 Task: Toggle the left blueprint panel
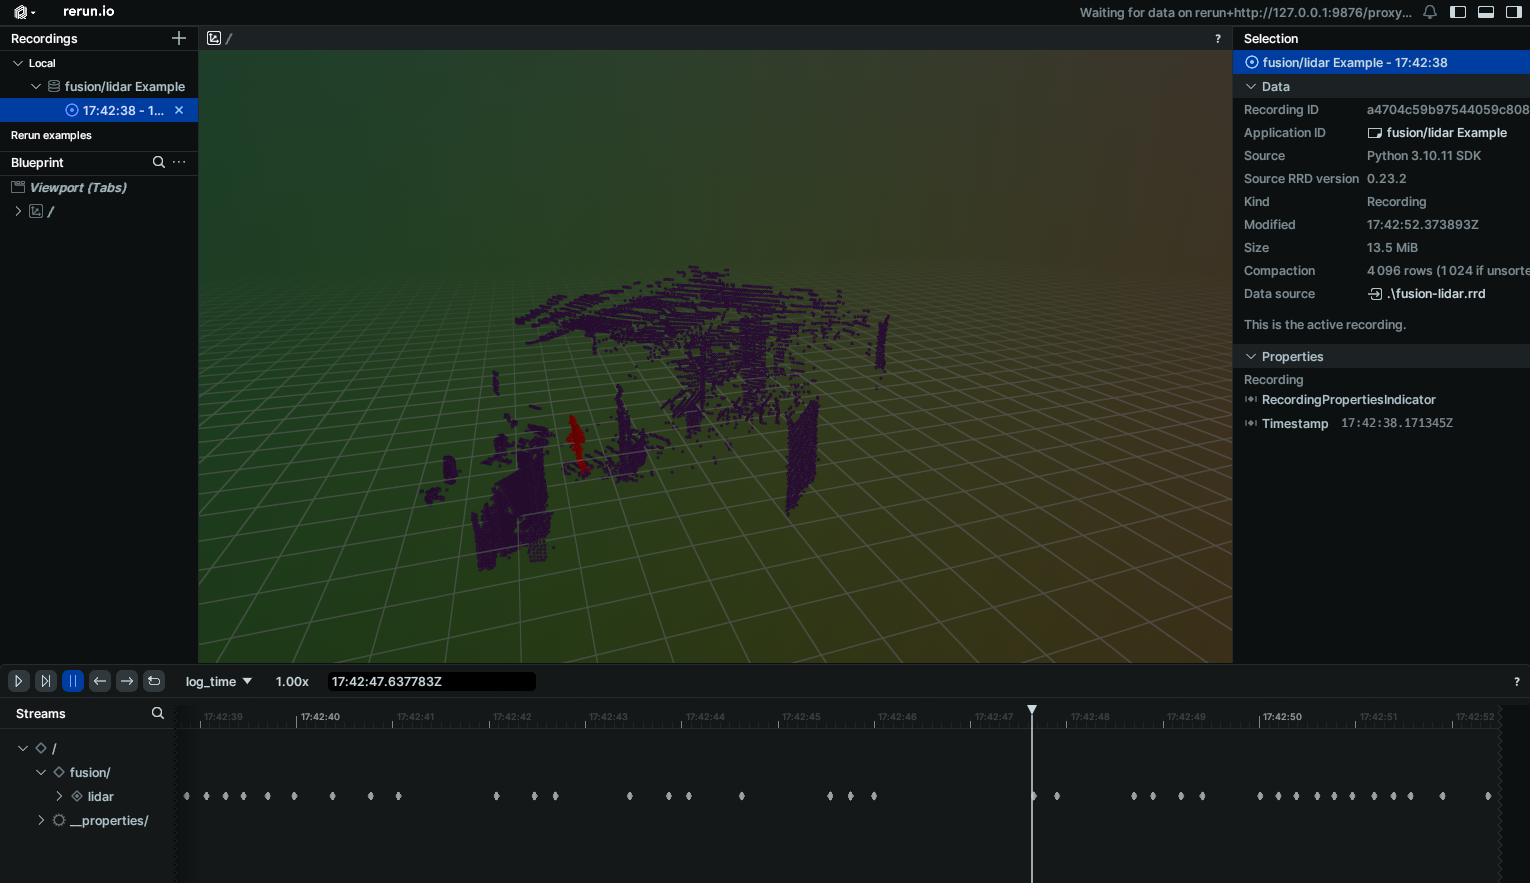point(1458,12)
